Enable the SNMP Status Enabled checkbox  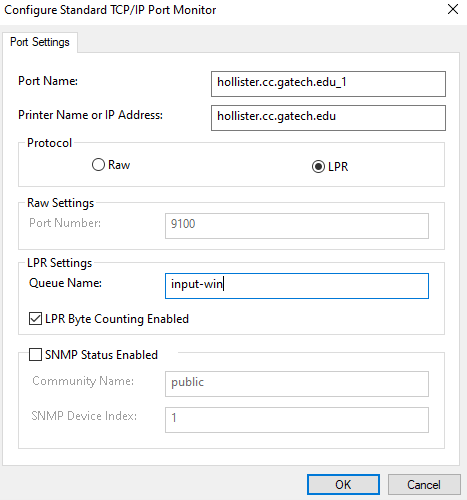click(35, 355)
